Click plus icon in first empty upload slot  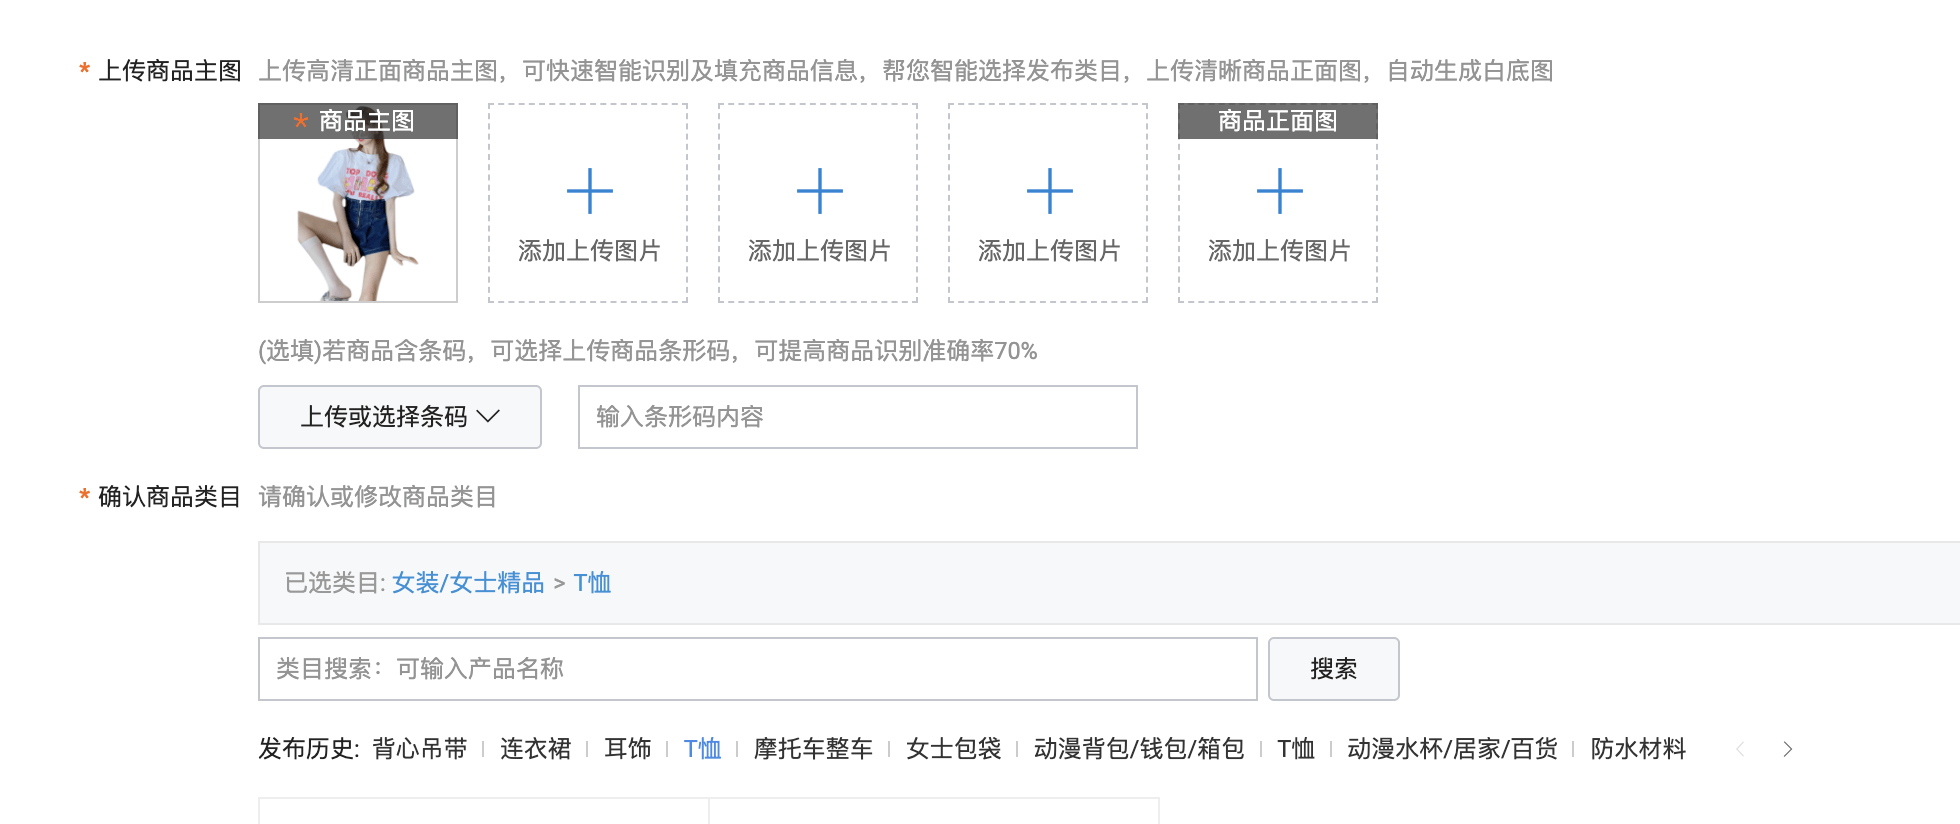click(x=589, y=191)
